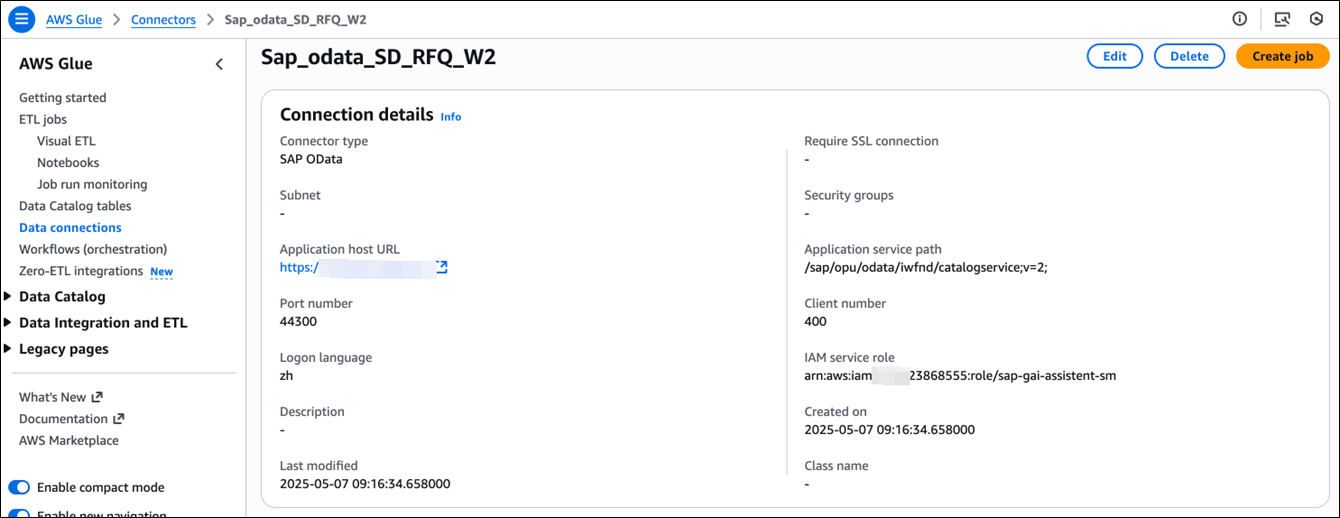
Task: Collapse the AWS Glue side panel
Action: click(x=220, y=64)
